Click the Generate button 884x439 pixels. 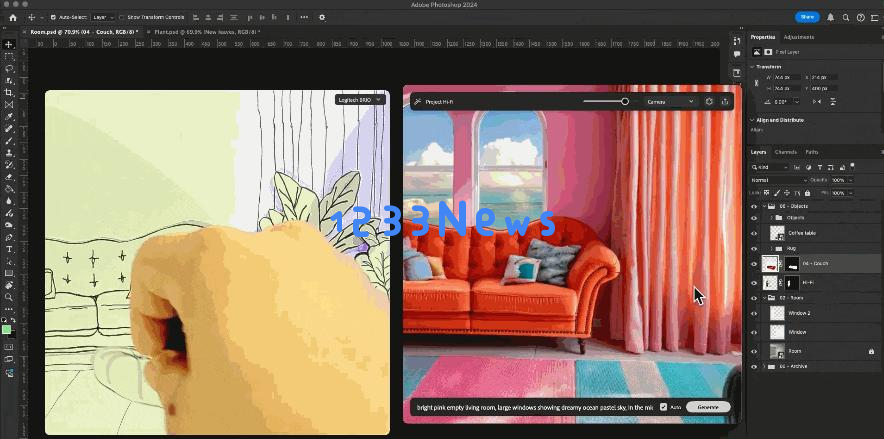708,407
